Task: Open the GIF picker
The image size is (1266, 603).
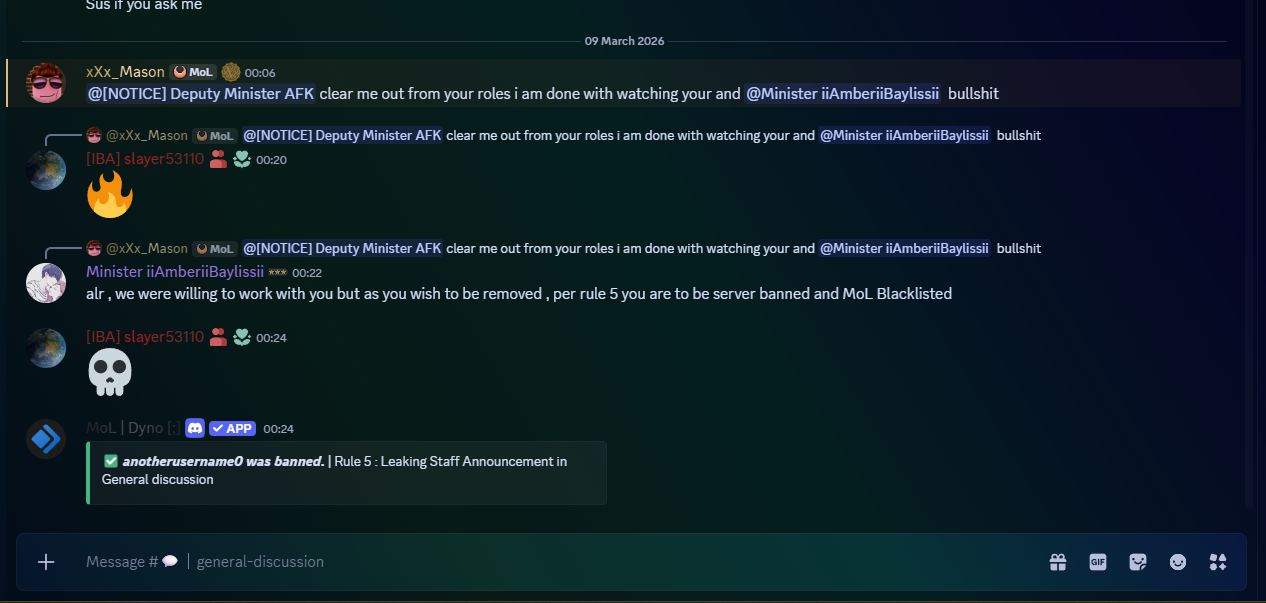Action: coord(1098,562)
